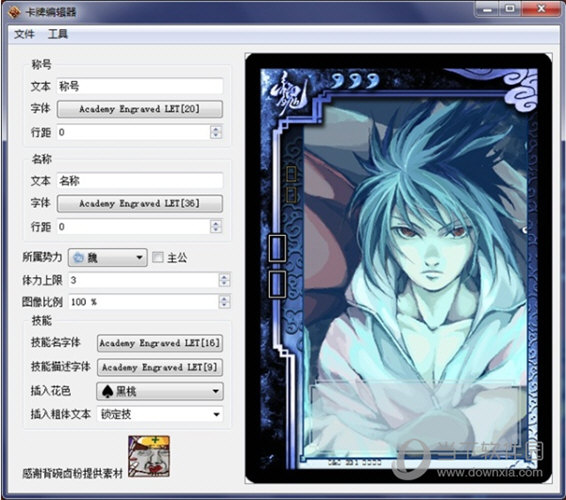The height and width of the screenshot is (500, 566).
Task: Expand the 插入花色 suit dropdown
Action: [x=160, y=391]
